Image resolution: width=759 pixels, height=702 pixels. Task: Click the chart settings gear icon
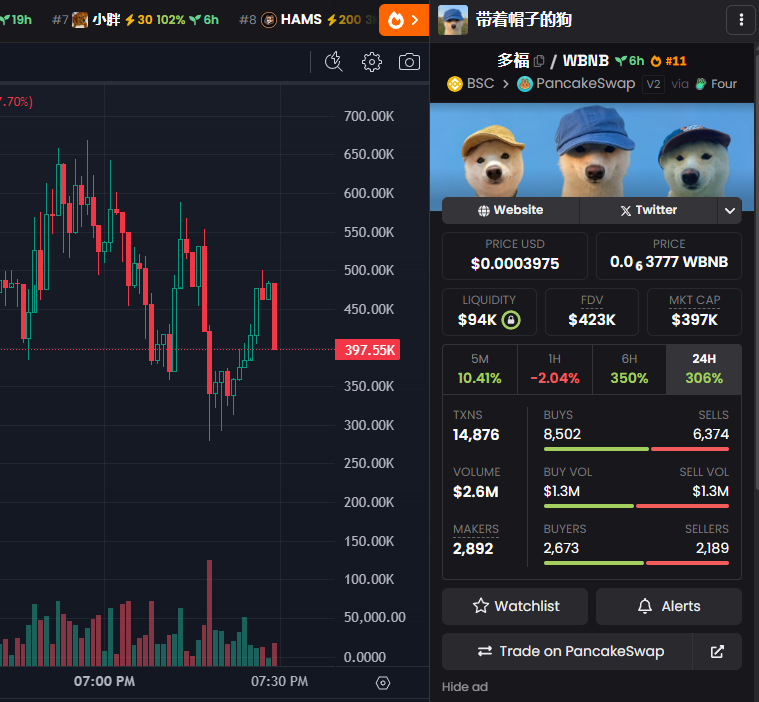coord(372,62)
